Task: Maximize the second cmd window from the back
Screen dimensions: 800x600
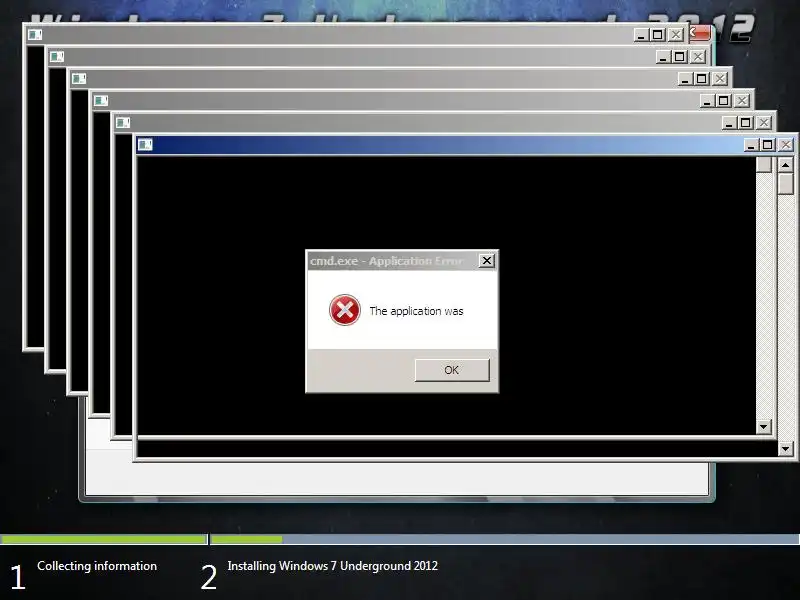Action: 680,57
